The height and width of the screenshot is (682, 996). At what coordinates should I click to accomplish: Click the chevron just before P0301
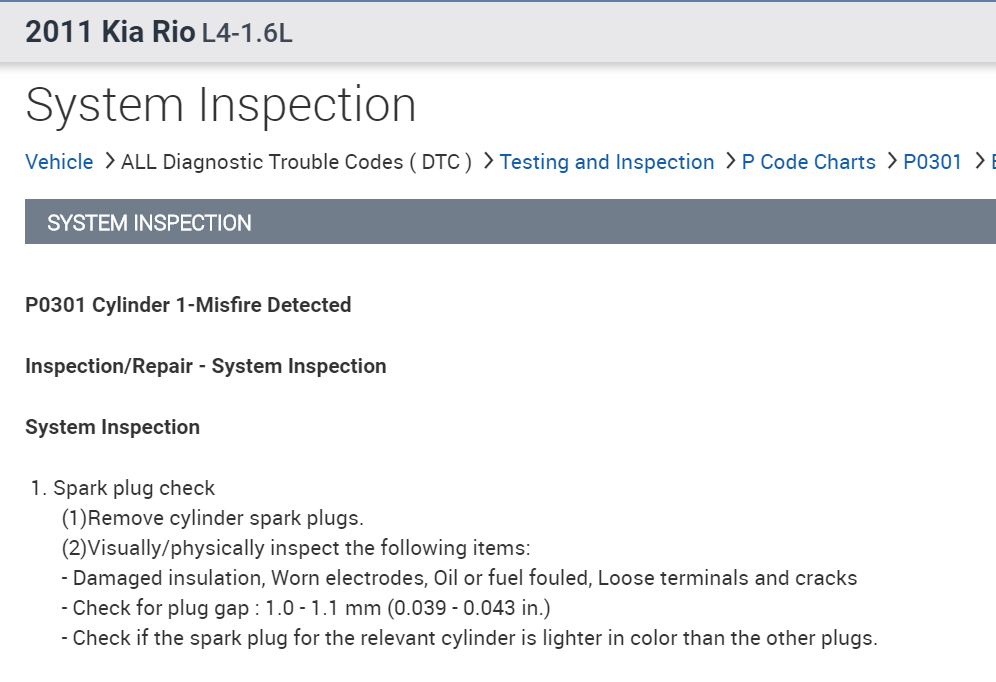pyautogui.click(x=892, y=161)
